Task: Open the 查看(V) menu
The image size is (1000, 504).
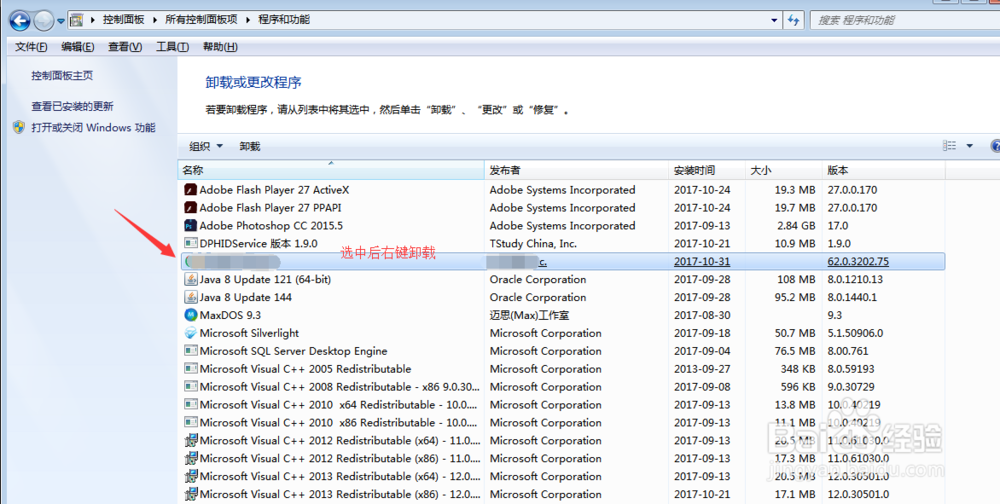Action: (x=125, y=47)
